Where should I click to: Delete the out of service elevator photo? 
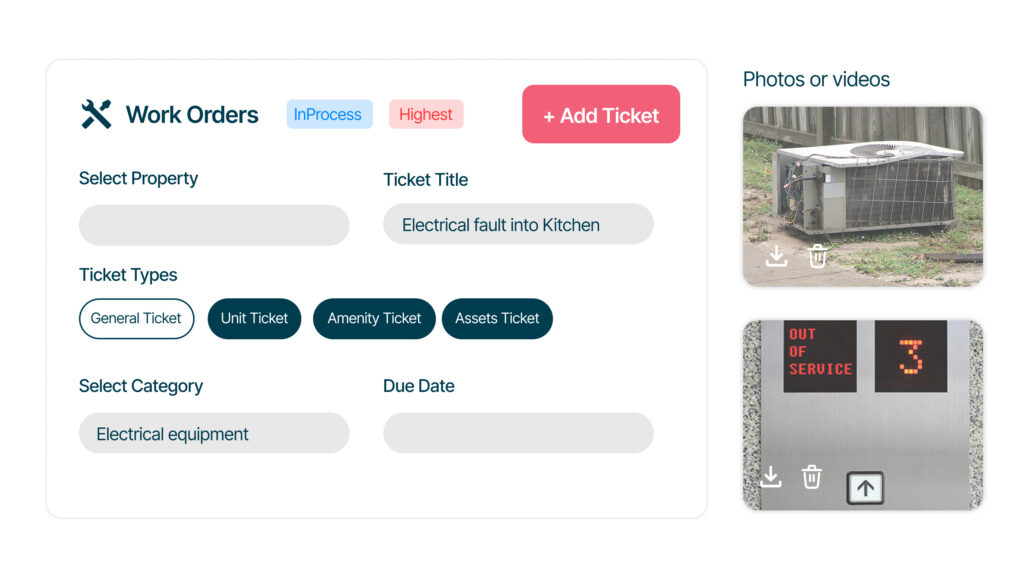point(812,477)
